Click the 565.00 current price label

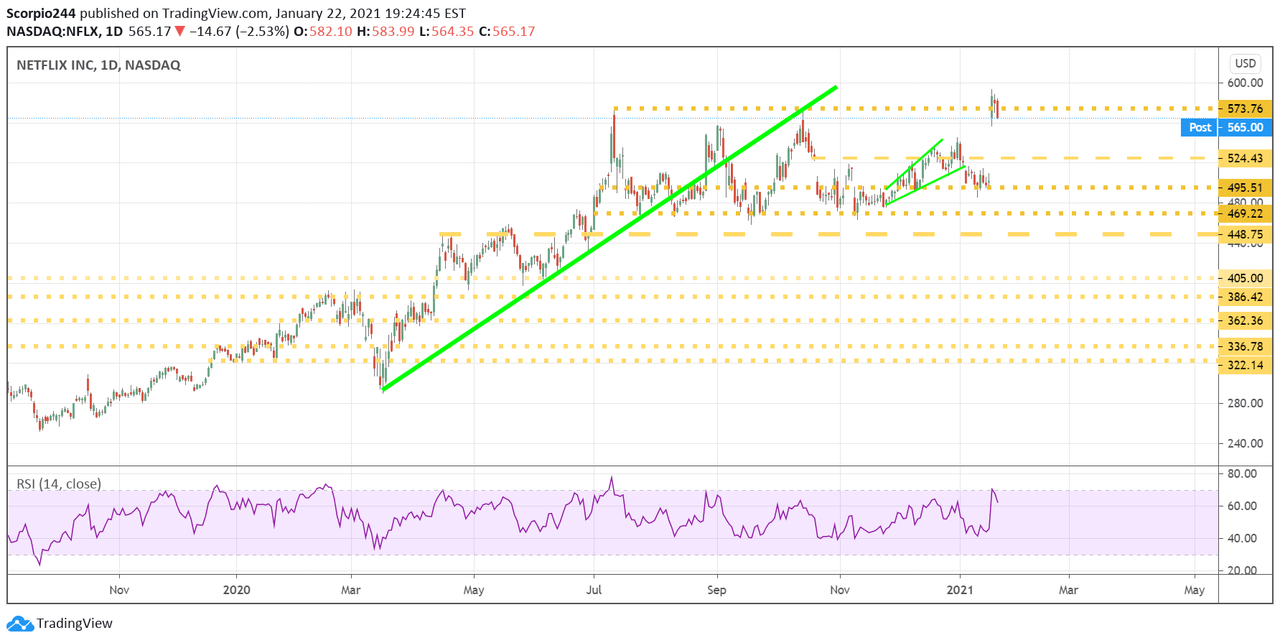tap(1245, 127)
